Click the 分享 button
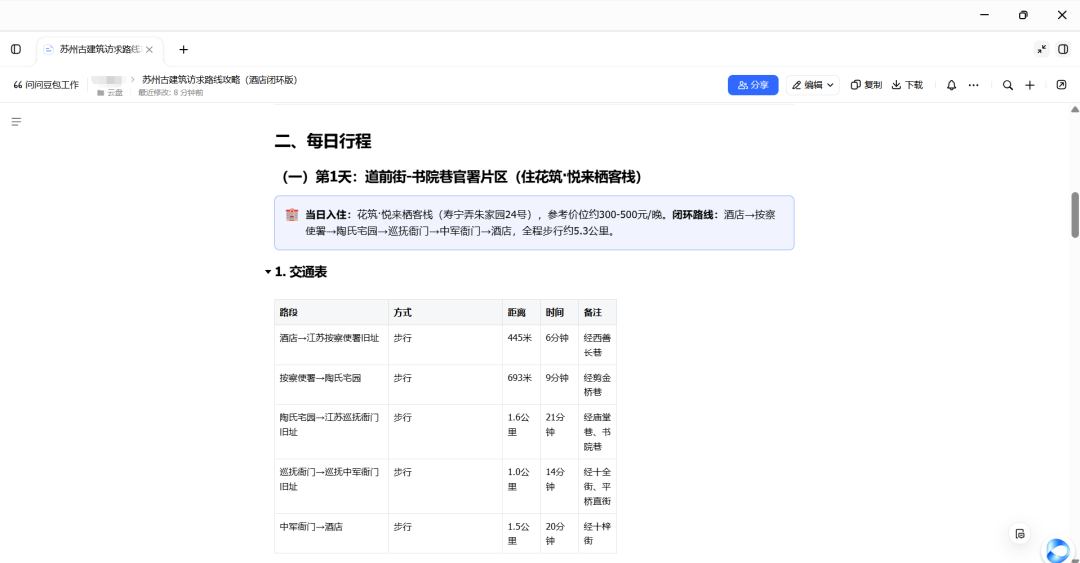The width and height of the screenshot is (1080, 563). (753, 85)
